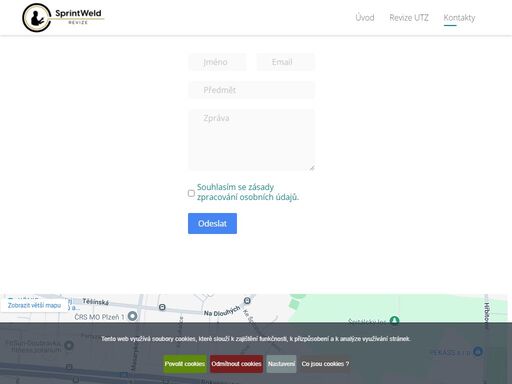Image resolution: width=512 pixels, height=384 pixels.
Task: Open the zásady zpracování osobních údajů link
Action: pos(248,192)
